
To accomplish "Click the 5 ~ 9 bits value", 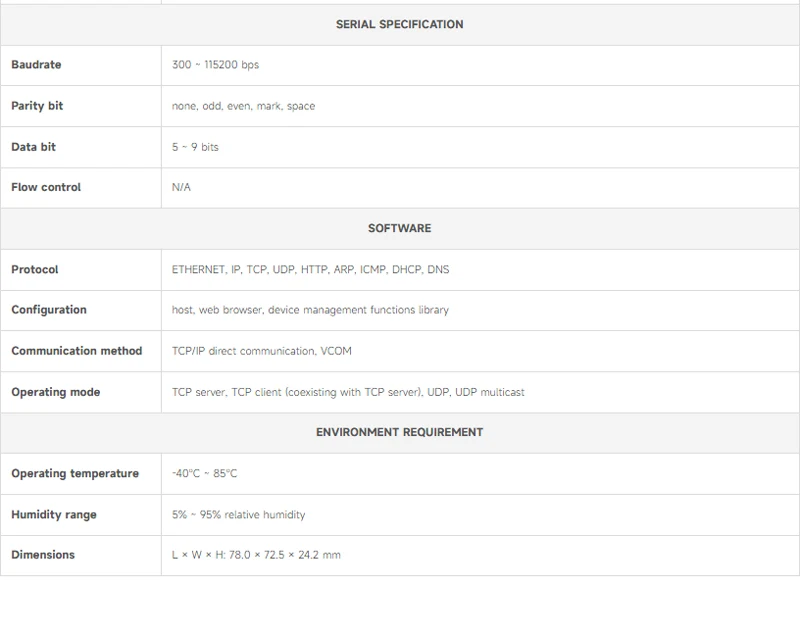I will coord(195,147).
